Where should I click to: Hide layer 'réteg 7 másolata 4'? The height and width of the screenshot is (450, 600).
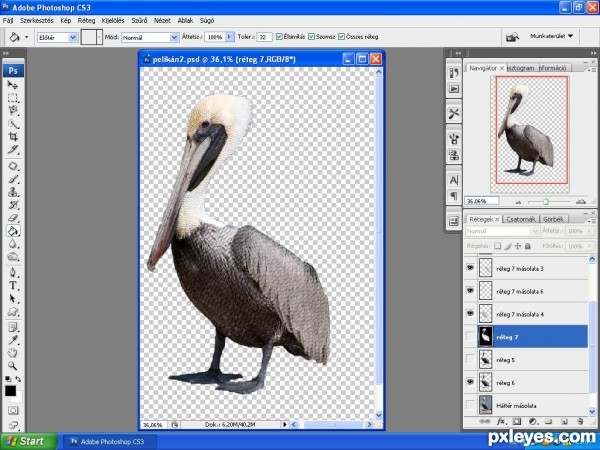[470, 313]
